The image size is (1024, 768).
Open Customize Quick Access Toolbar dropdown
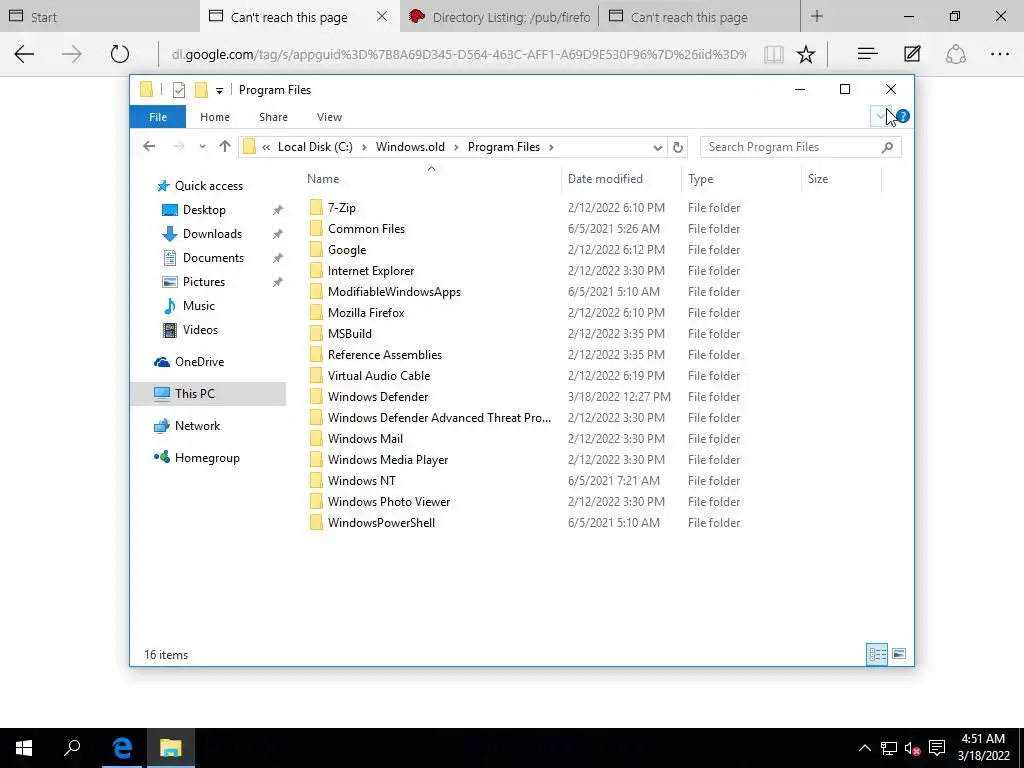pos(219,91)
